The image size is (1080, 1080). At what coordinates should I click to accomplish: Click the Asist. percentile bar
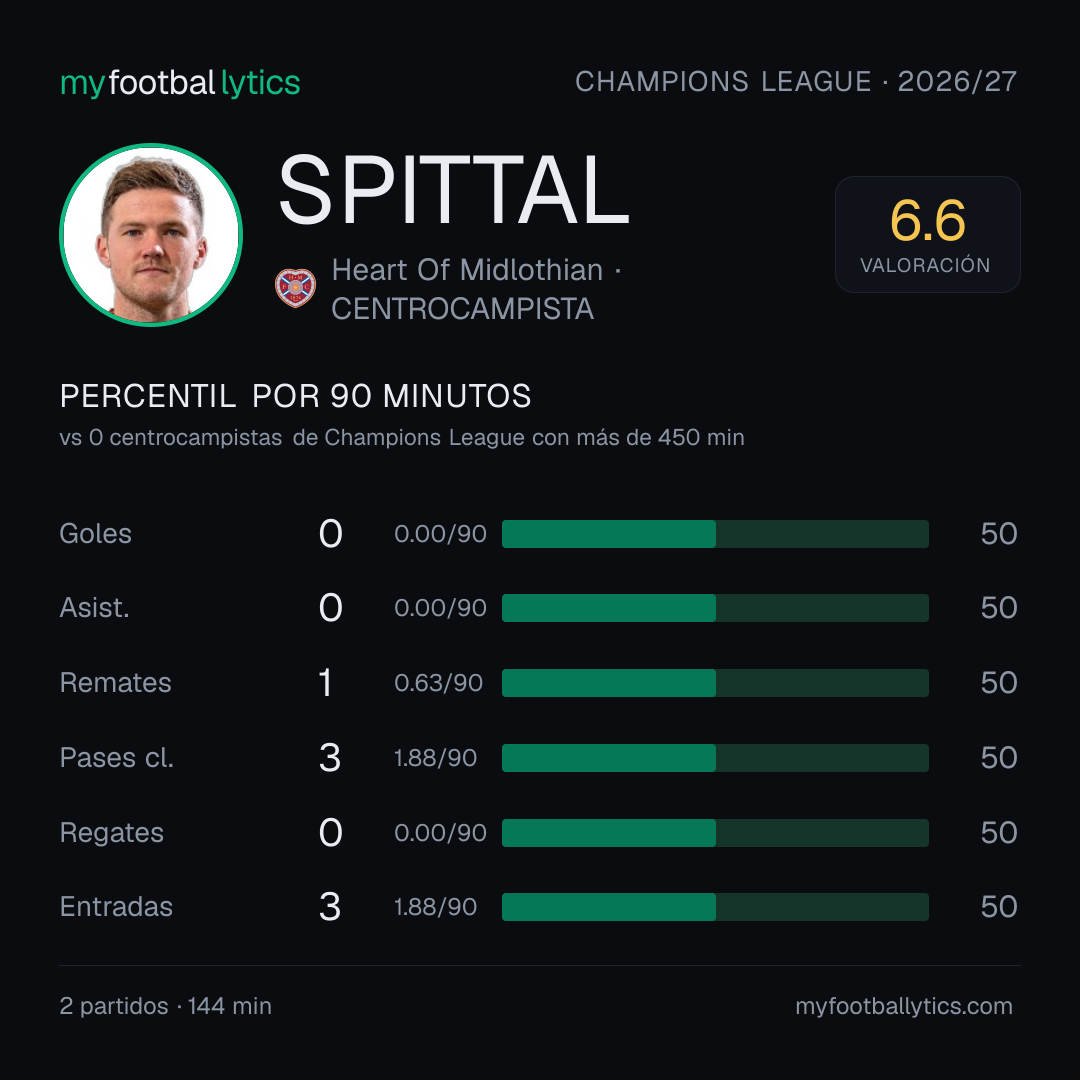click(x=715, y=608)
